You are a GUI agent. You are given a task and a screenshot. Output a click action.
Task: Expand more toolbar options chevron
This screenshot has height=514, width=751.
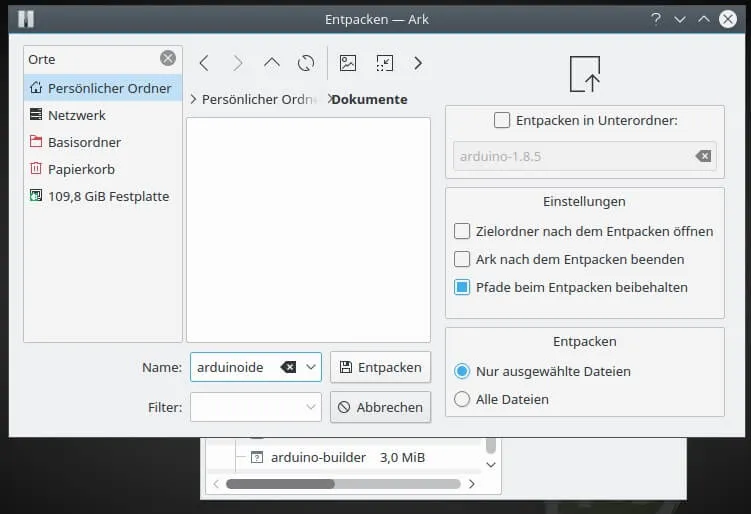[x=418, y=63]
